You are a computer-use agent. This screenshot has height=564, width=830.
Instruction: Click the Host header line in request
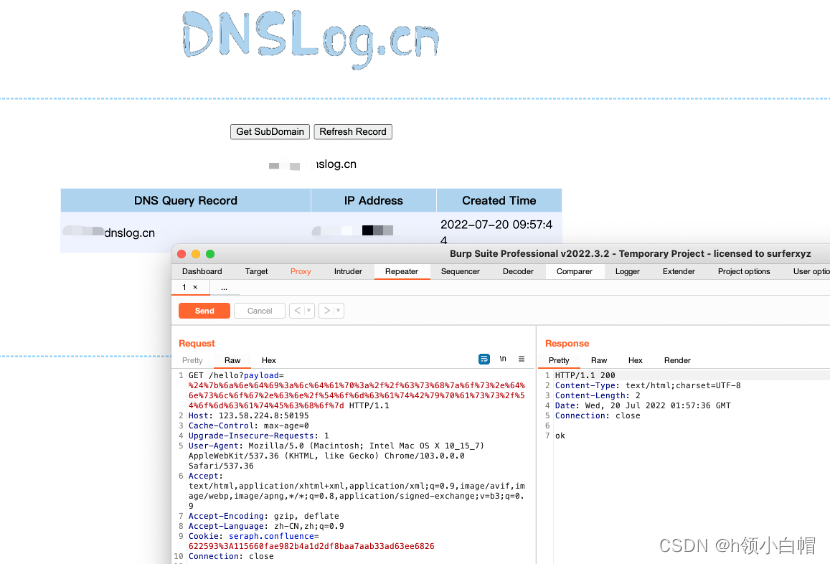pyautogui.click(x=248, y=416)
